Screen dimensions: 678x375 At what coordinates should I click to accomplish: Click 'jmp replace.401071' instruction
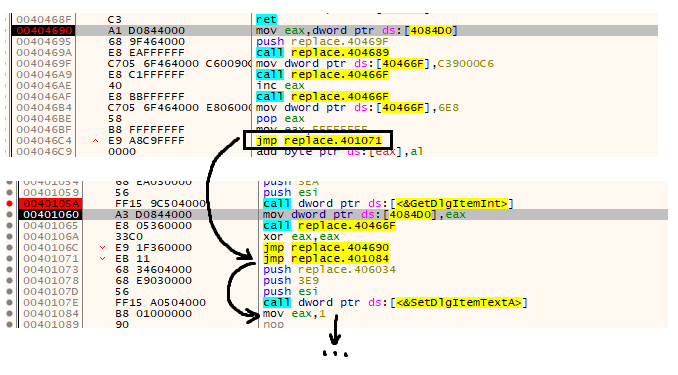(319, 141)
